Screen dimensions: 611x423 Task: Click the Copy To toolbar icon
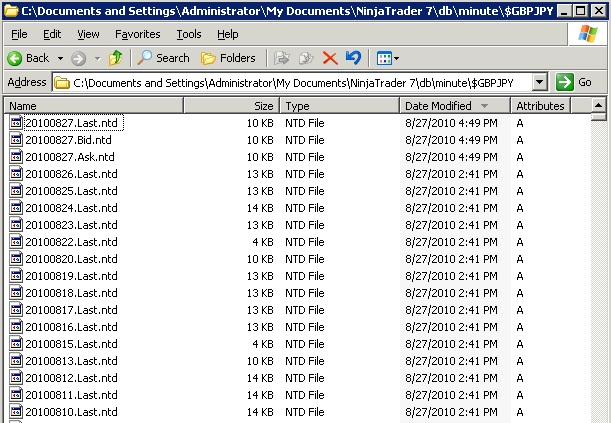pos(306,58)
